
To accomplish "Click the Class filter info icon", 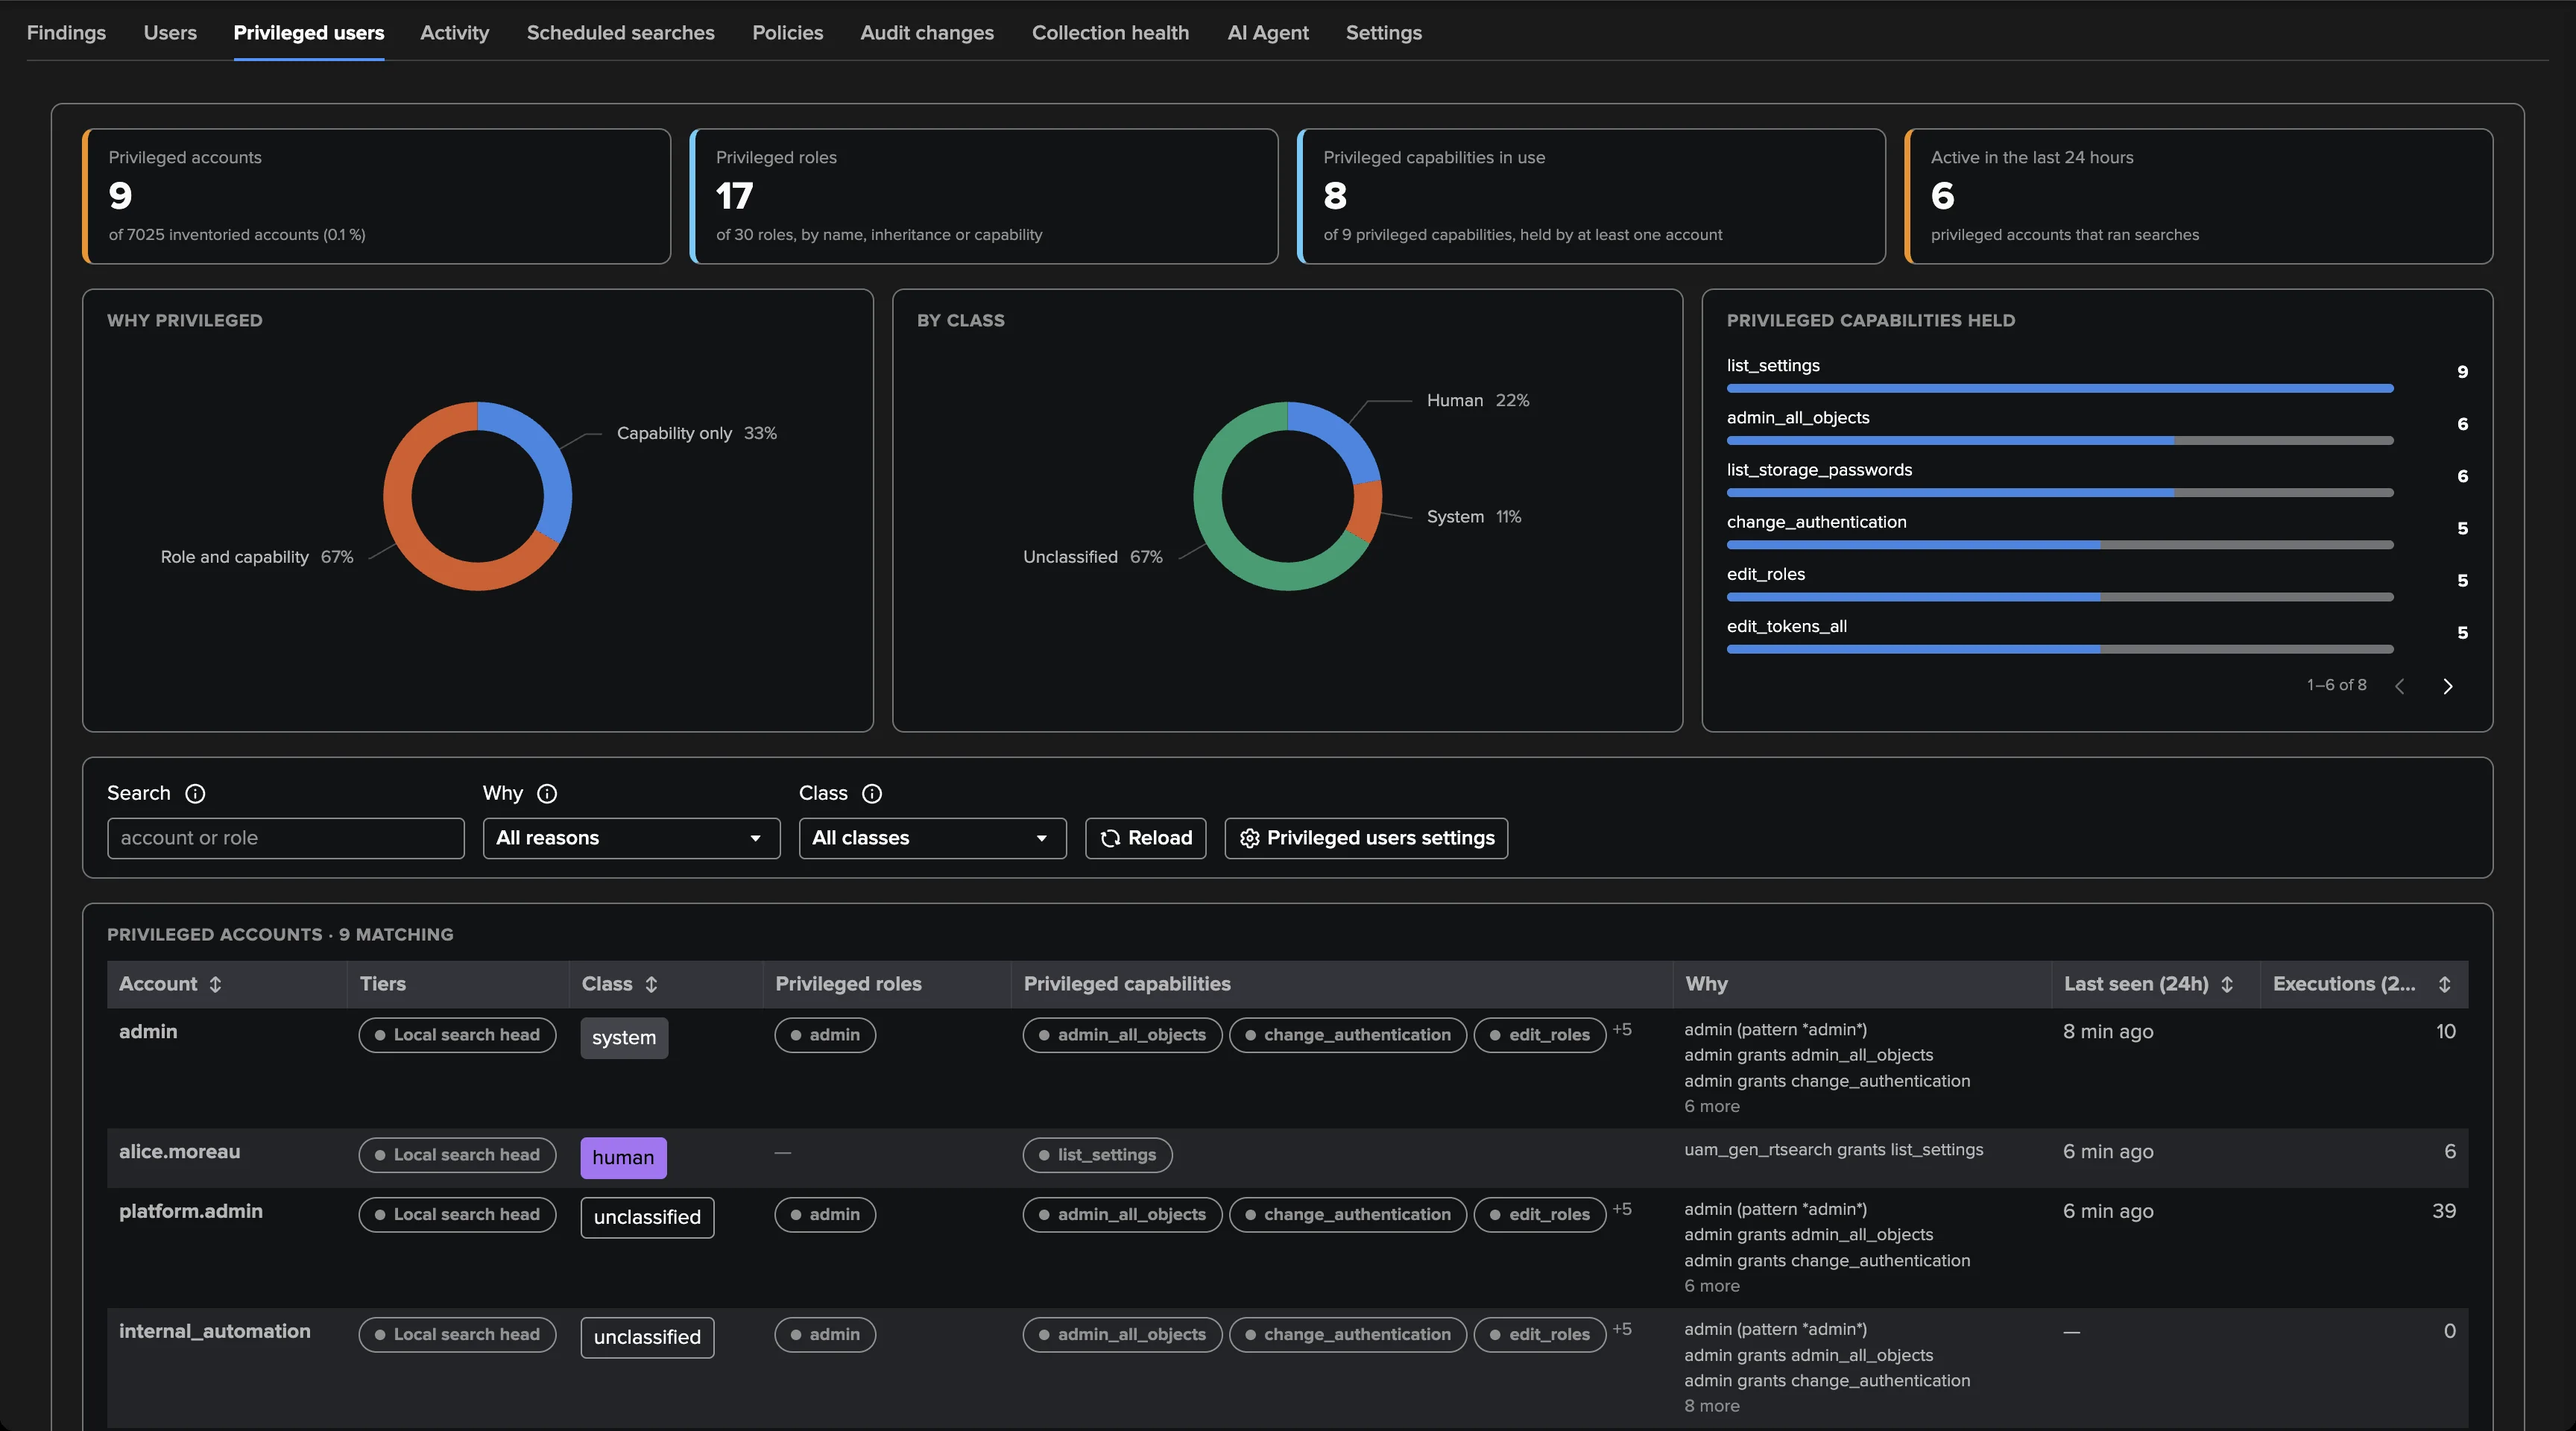I will point(872,793).
